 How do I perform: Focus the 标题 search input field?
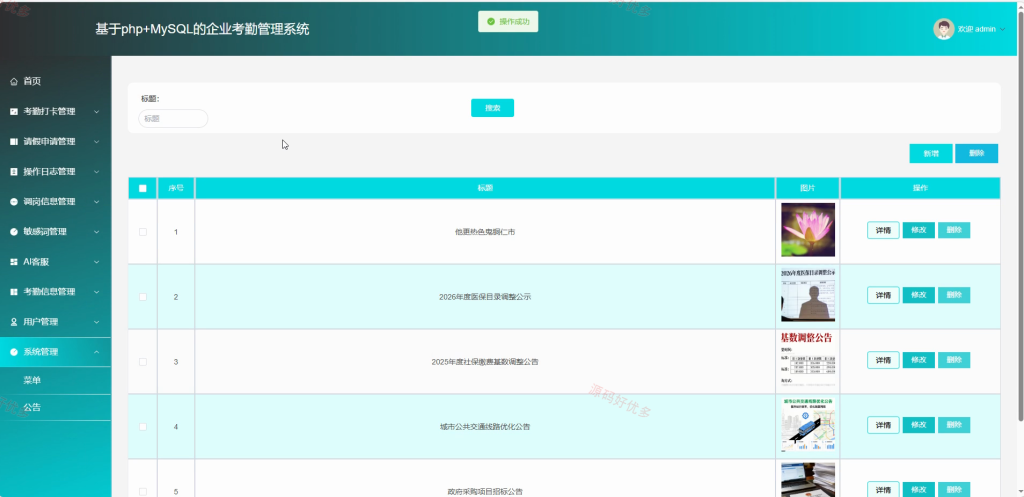coord(173,118)
